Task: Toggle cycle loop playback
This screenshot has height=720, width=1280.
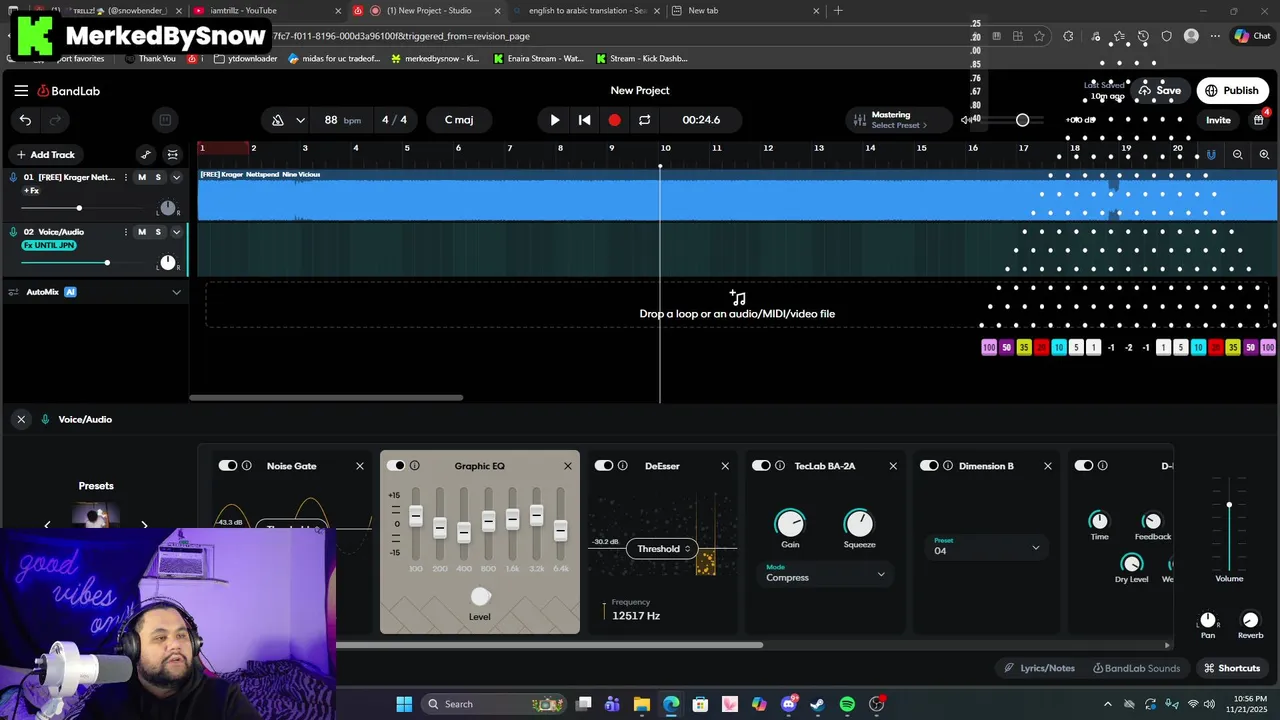Action: 644,120
